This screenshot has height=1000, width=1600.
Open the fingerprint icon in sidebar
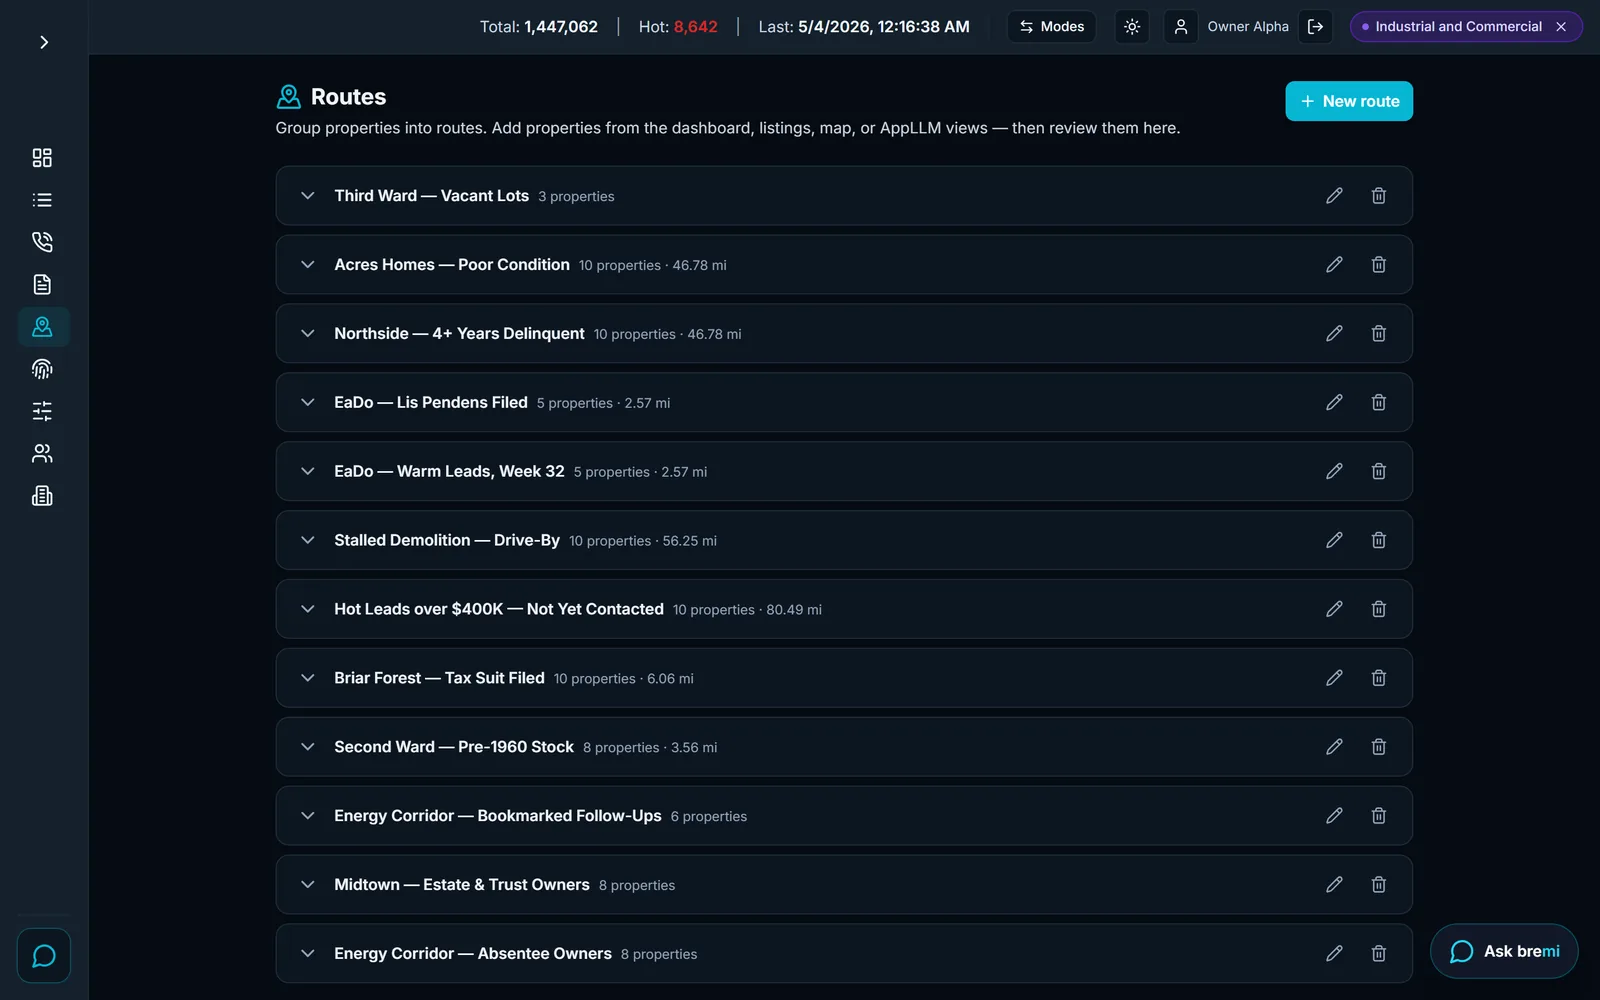click(42, 369)
